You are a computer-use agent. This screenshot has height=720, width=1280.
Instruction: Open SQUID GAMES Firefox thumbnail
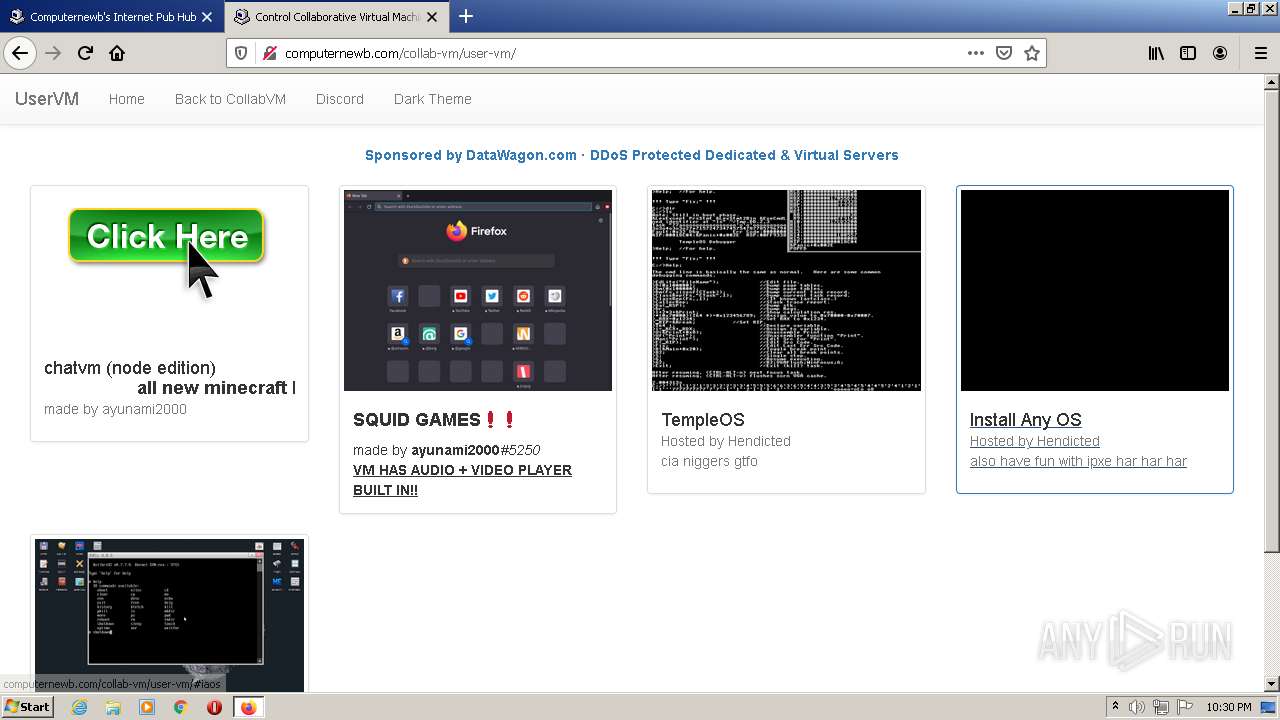coord(478,290)
